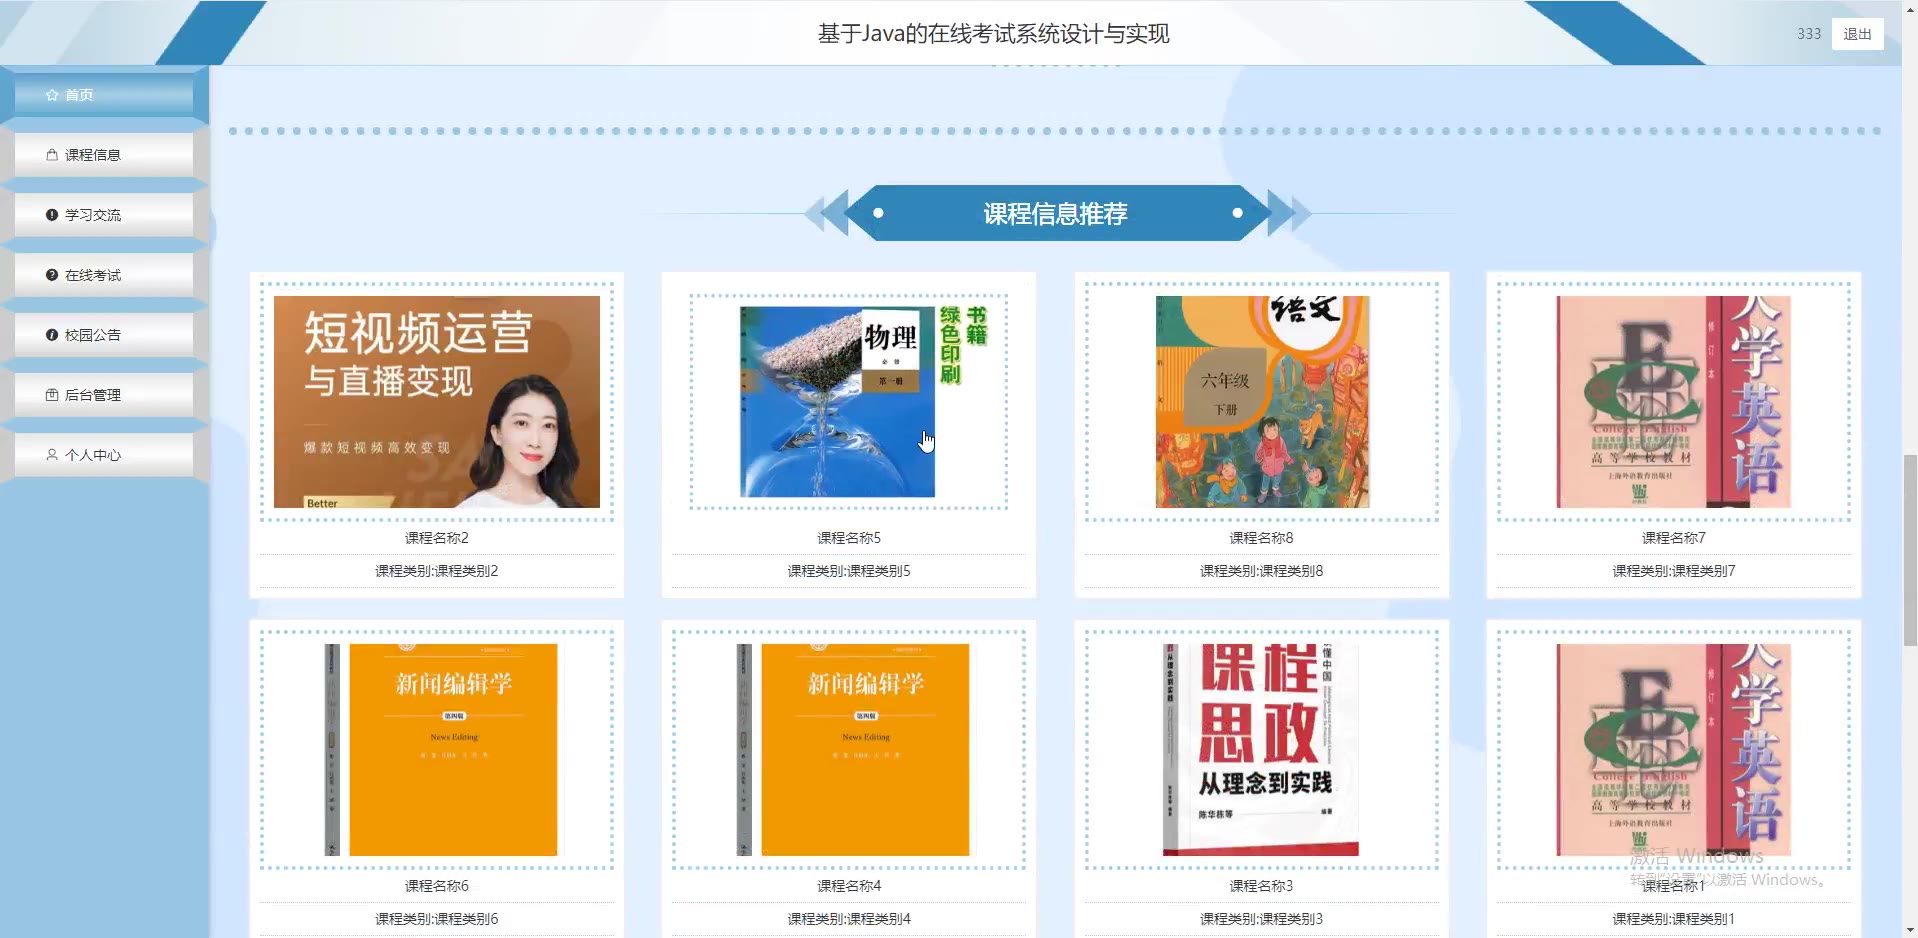Click the title 课程名称7
Viewport: 1918px width, 938px height.
pos(1674,538)
